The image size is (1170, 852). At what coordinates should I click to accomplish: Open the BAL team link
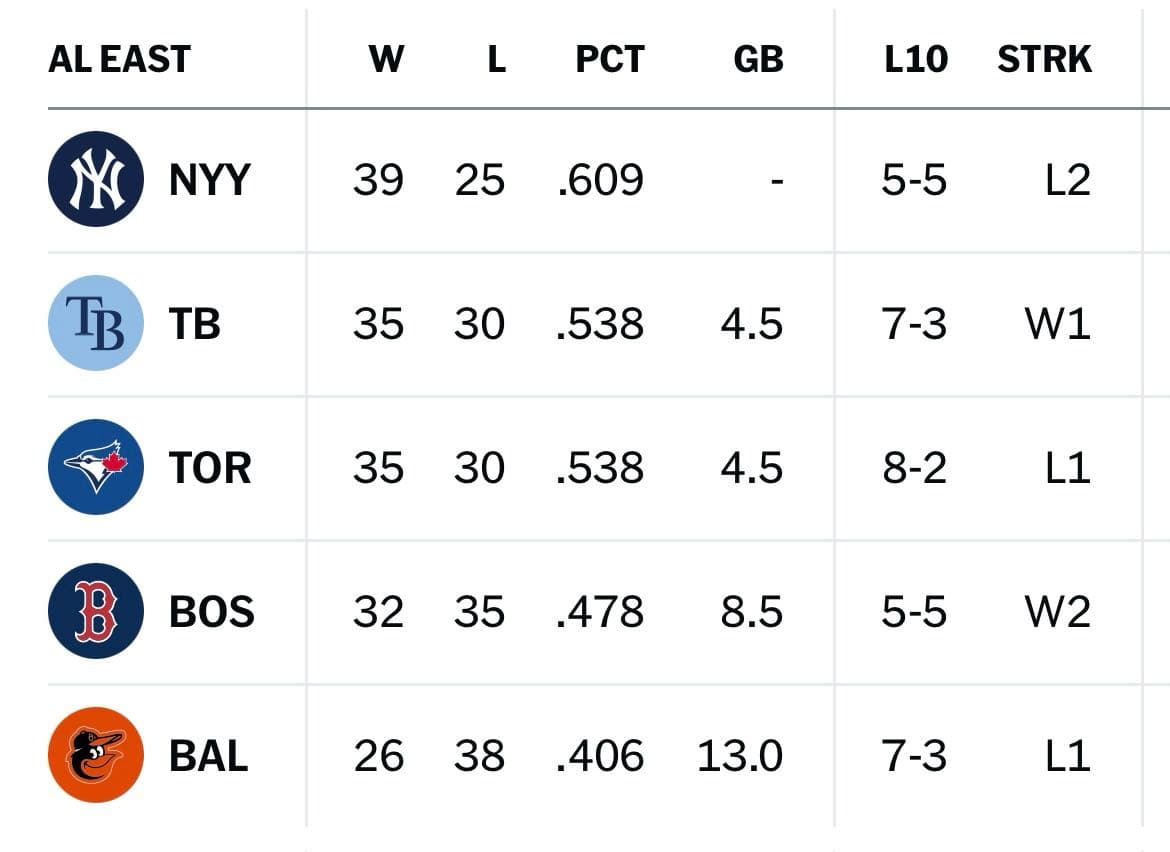[208, 756]
